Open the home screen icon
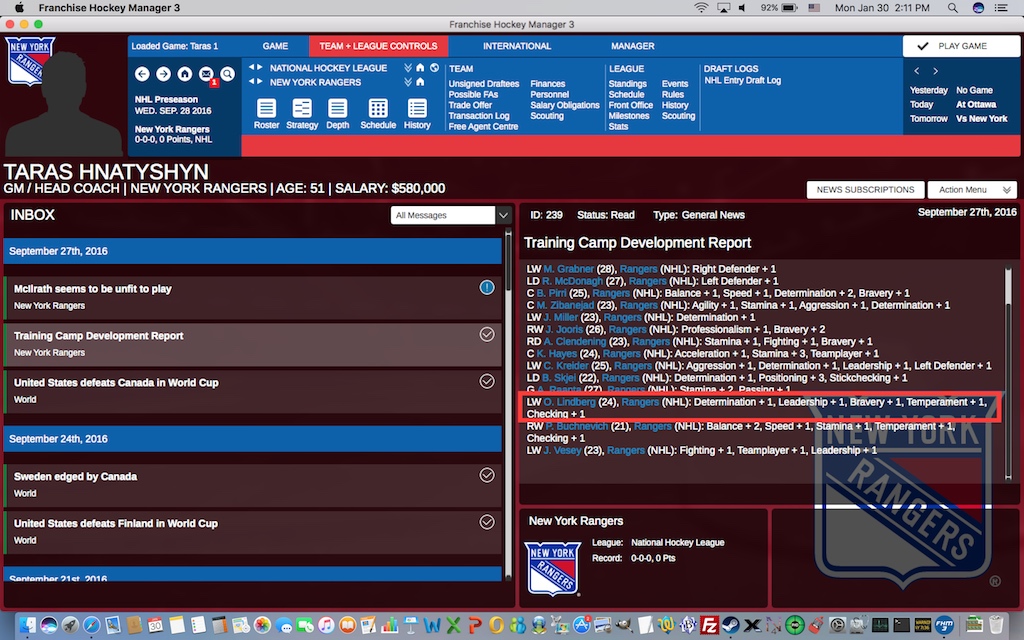 pos(185,74)
